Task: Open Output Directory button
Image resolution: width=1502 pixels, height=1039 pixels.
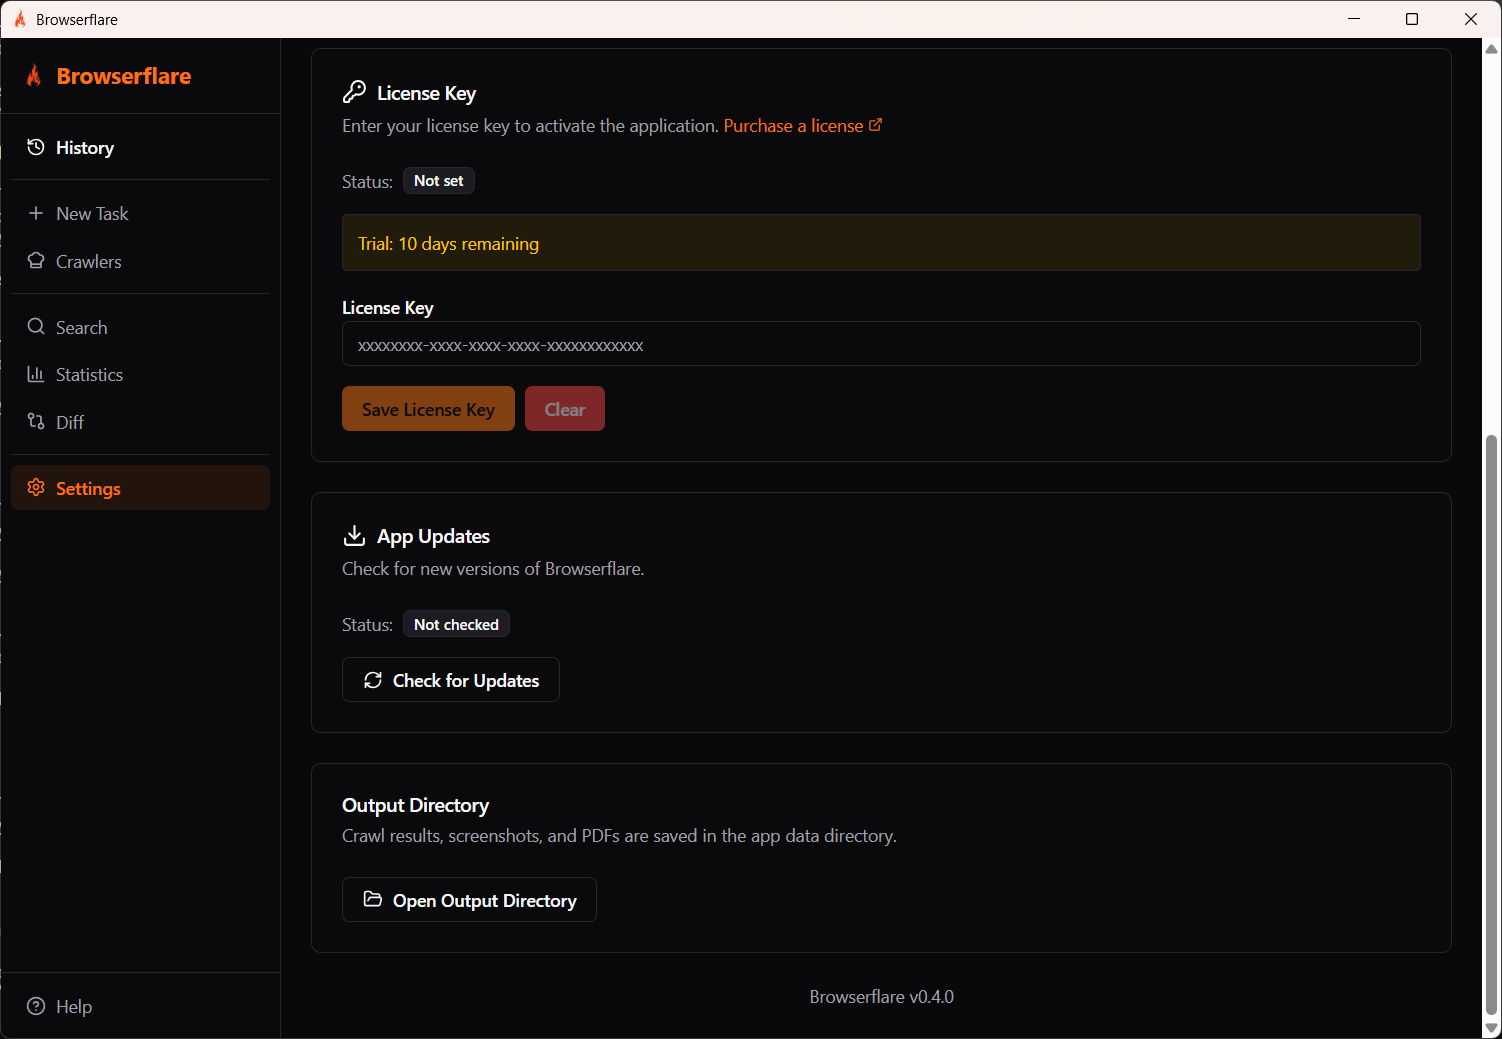Action: pos(469,900)
